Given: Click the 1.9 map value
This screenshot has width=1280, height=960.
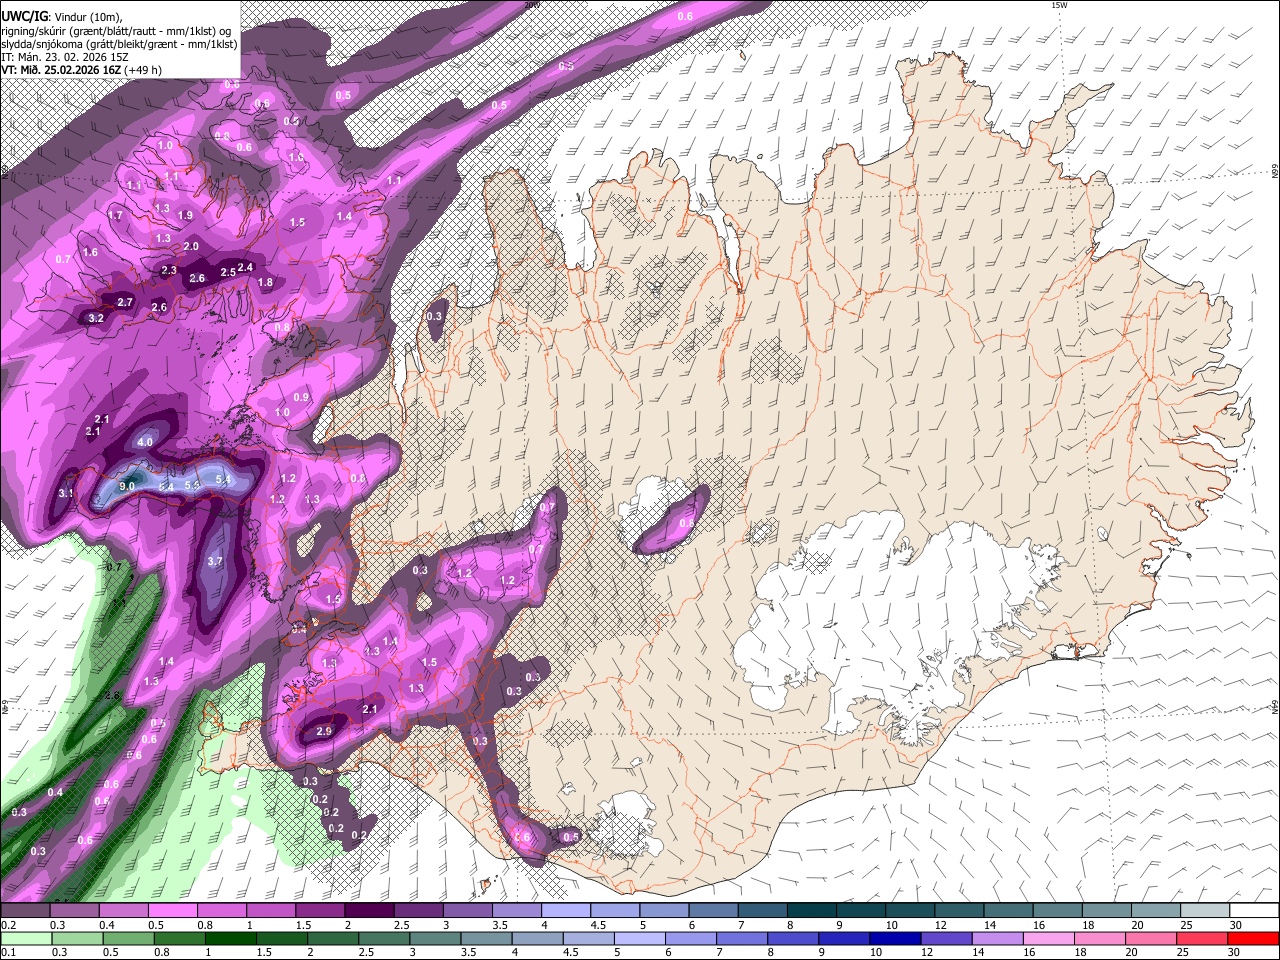Looking at the screenshot, I should (185, 215).
